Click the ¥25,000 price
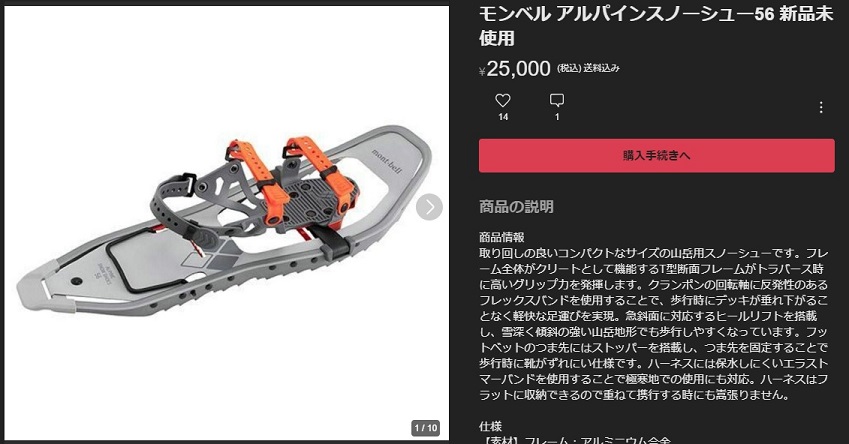The width and height of the screenshot is (849, 444). point(515,69)
